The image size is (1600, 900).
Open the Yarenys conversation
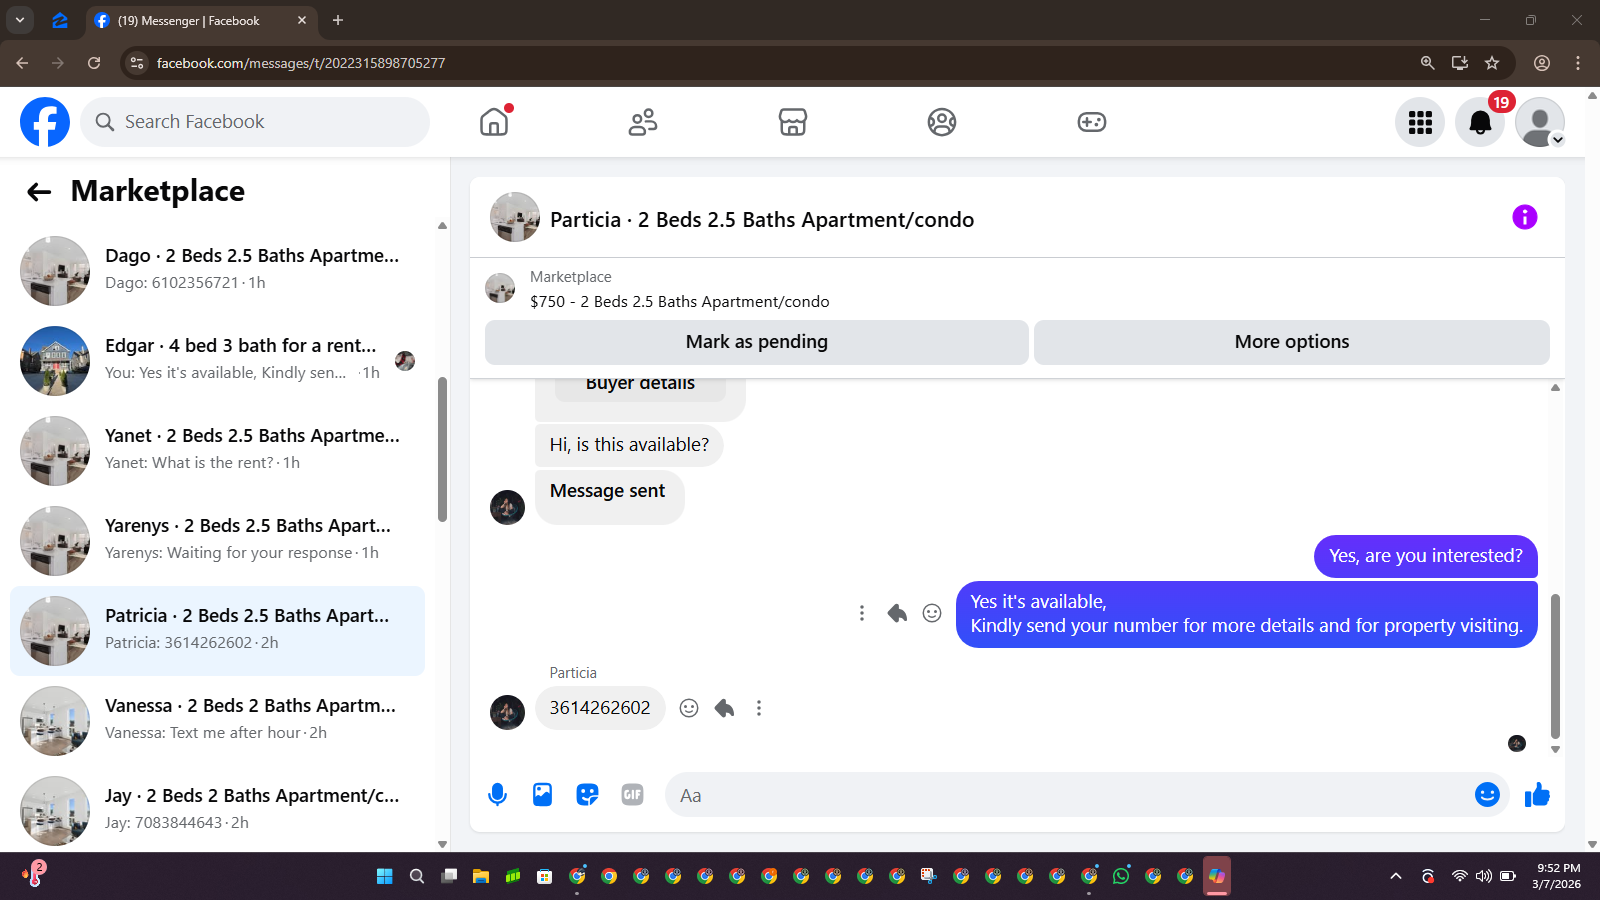tap(217, 541)
